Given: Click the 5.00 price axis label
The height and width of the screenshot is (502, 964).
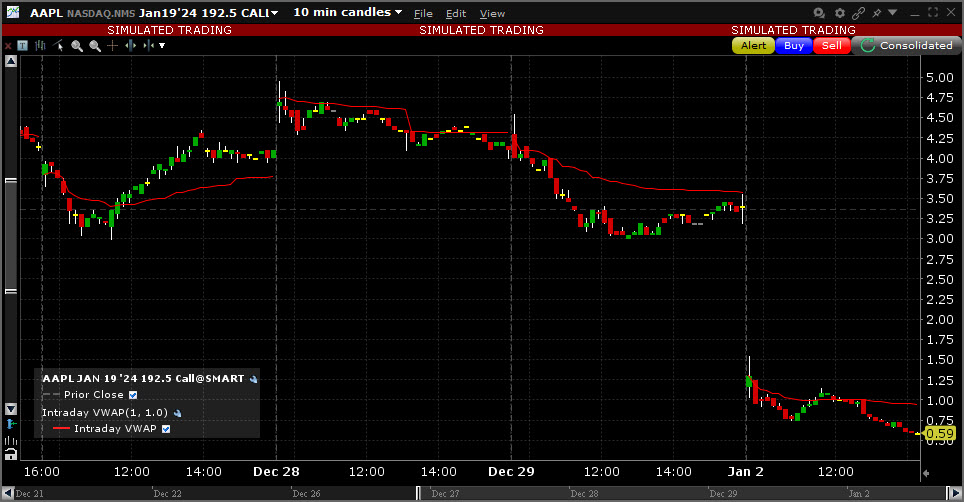Looking at the screenshot, I should click(939, 77).
